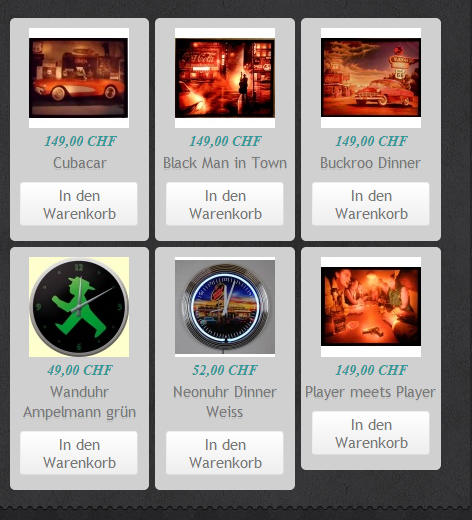Go to Neonuhr Dinner Weiss title link

(x=225, y=402)
